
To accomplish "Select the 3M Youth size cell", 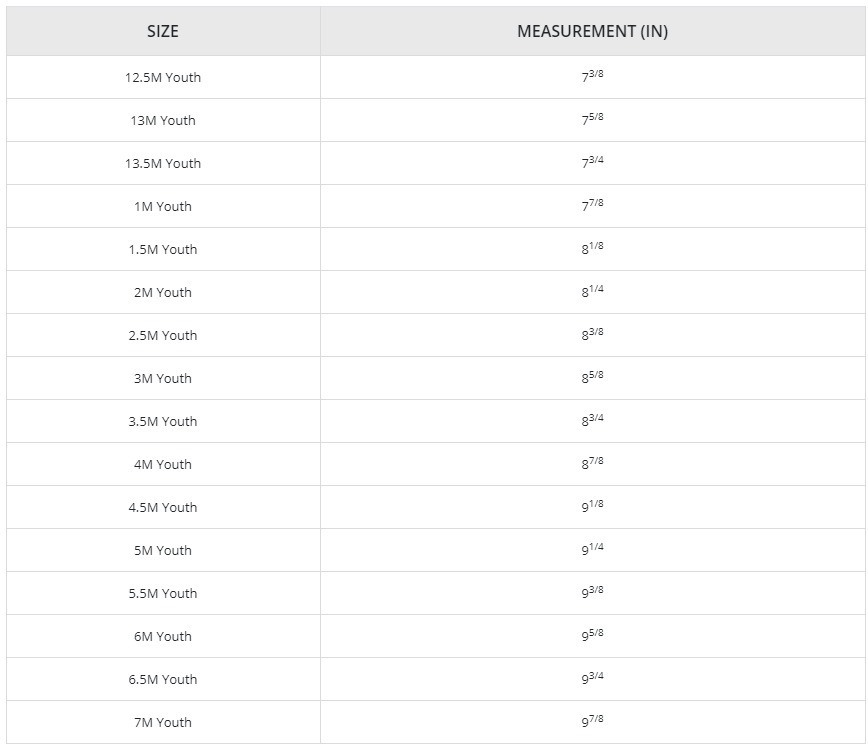I will [x=163, y=378].
